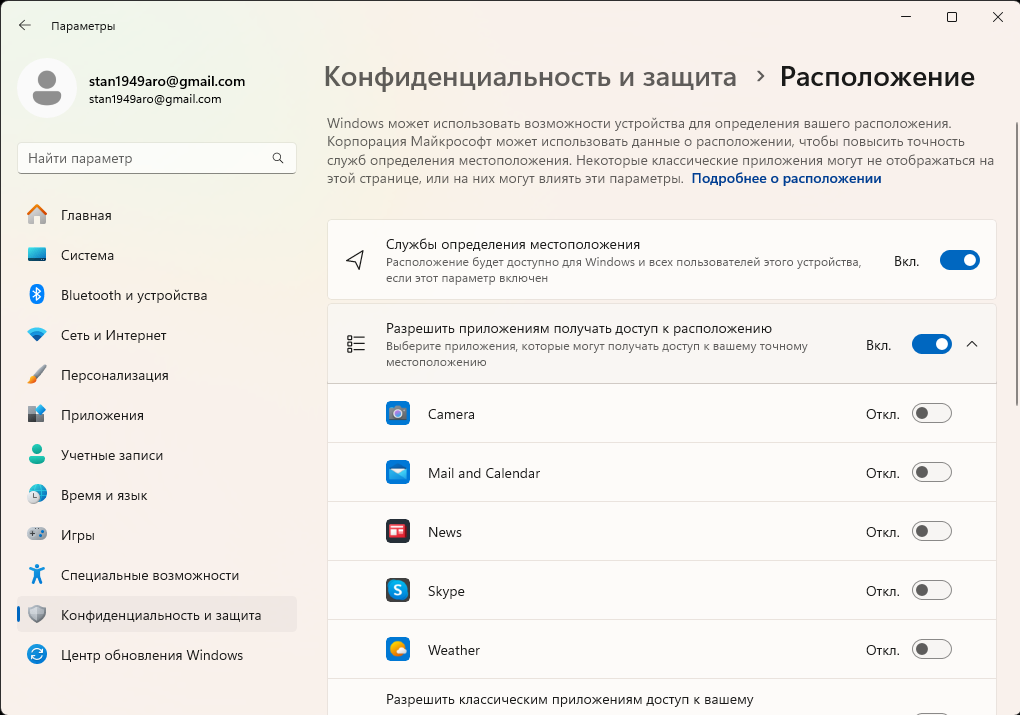
Task: Turn on the Weather location toggle
Action: click(x=932, y=649)
